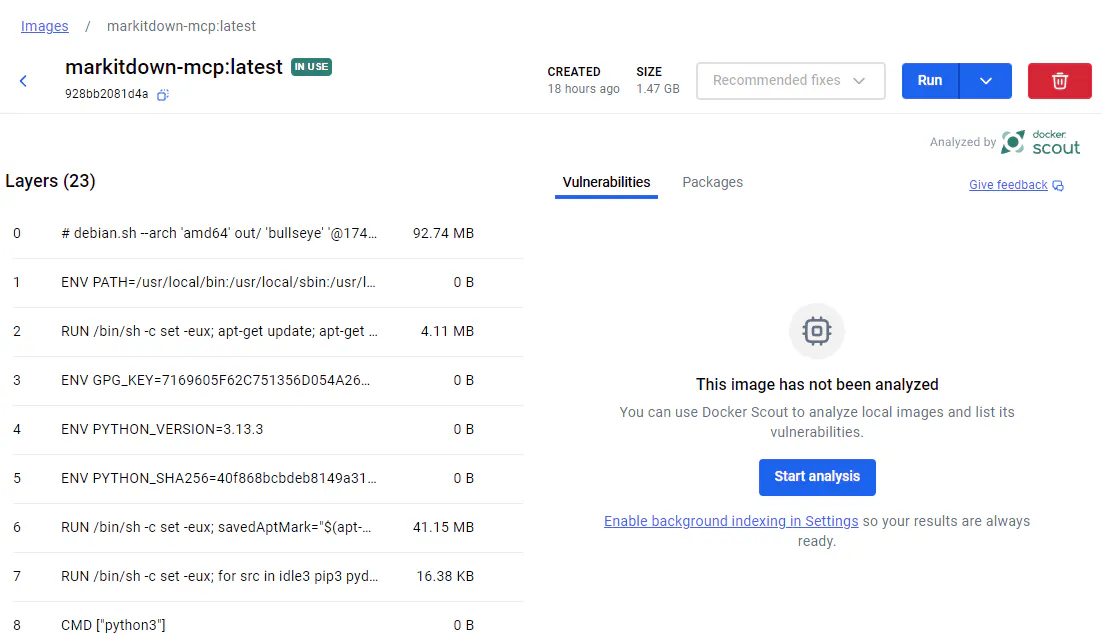Image resolution: width=1102 pixels, height=634 pixels.
Task: Copy the image ID 928bb2081d4a
Action: pyautogui.click(x=162, y=95)
